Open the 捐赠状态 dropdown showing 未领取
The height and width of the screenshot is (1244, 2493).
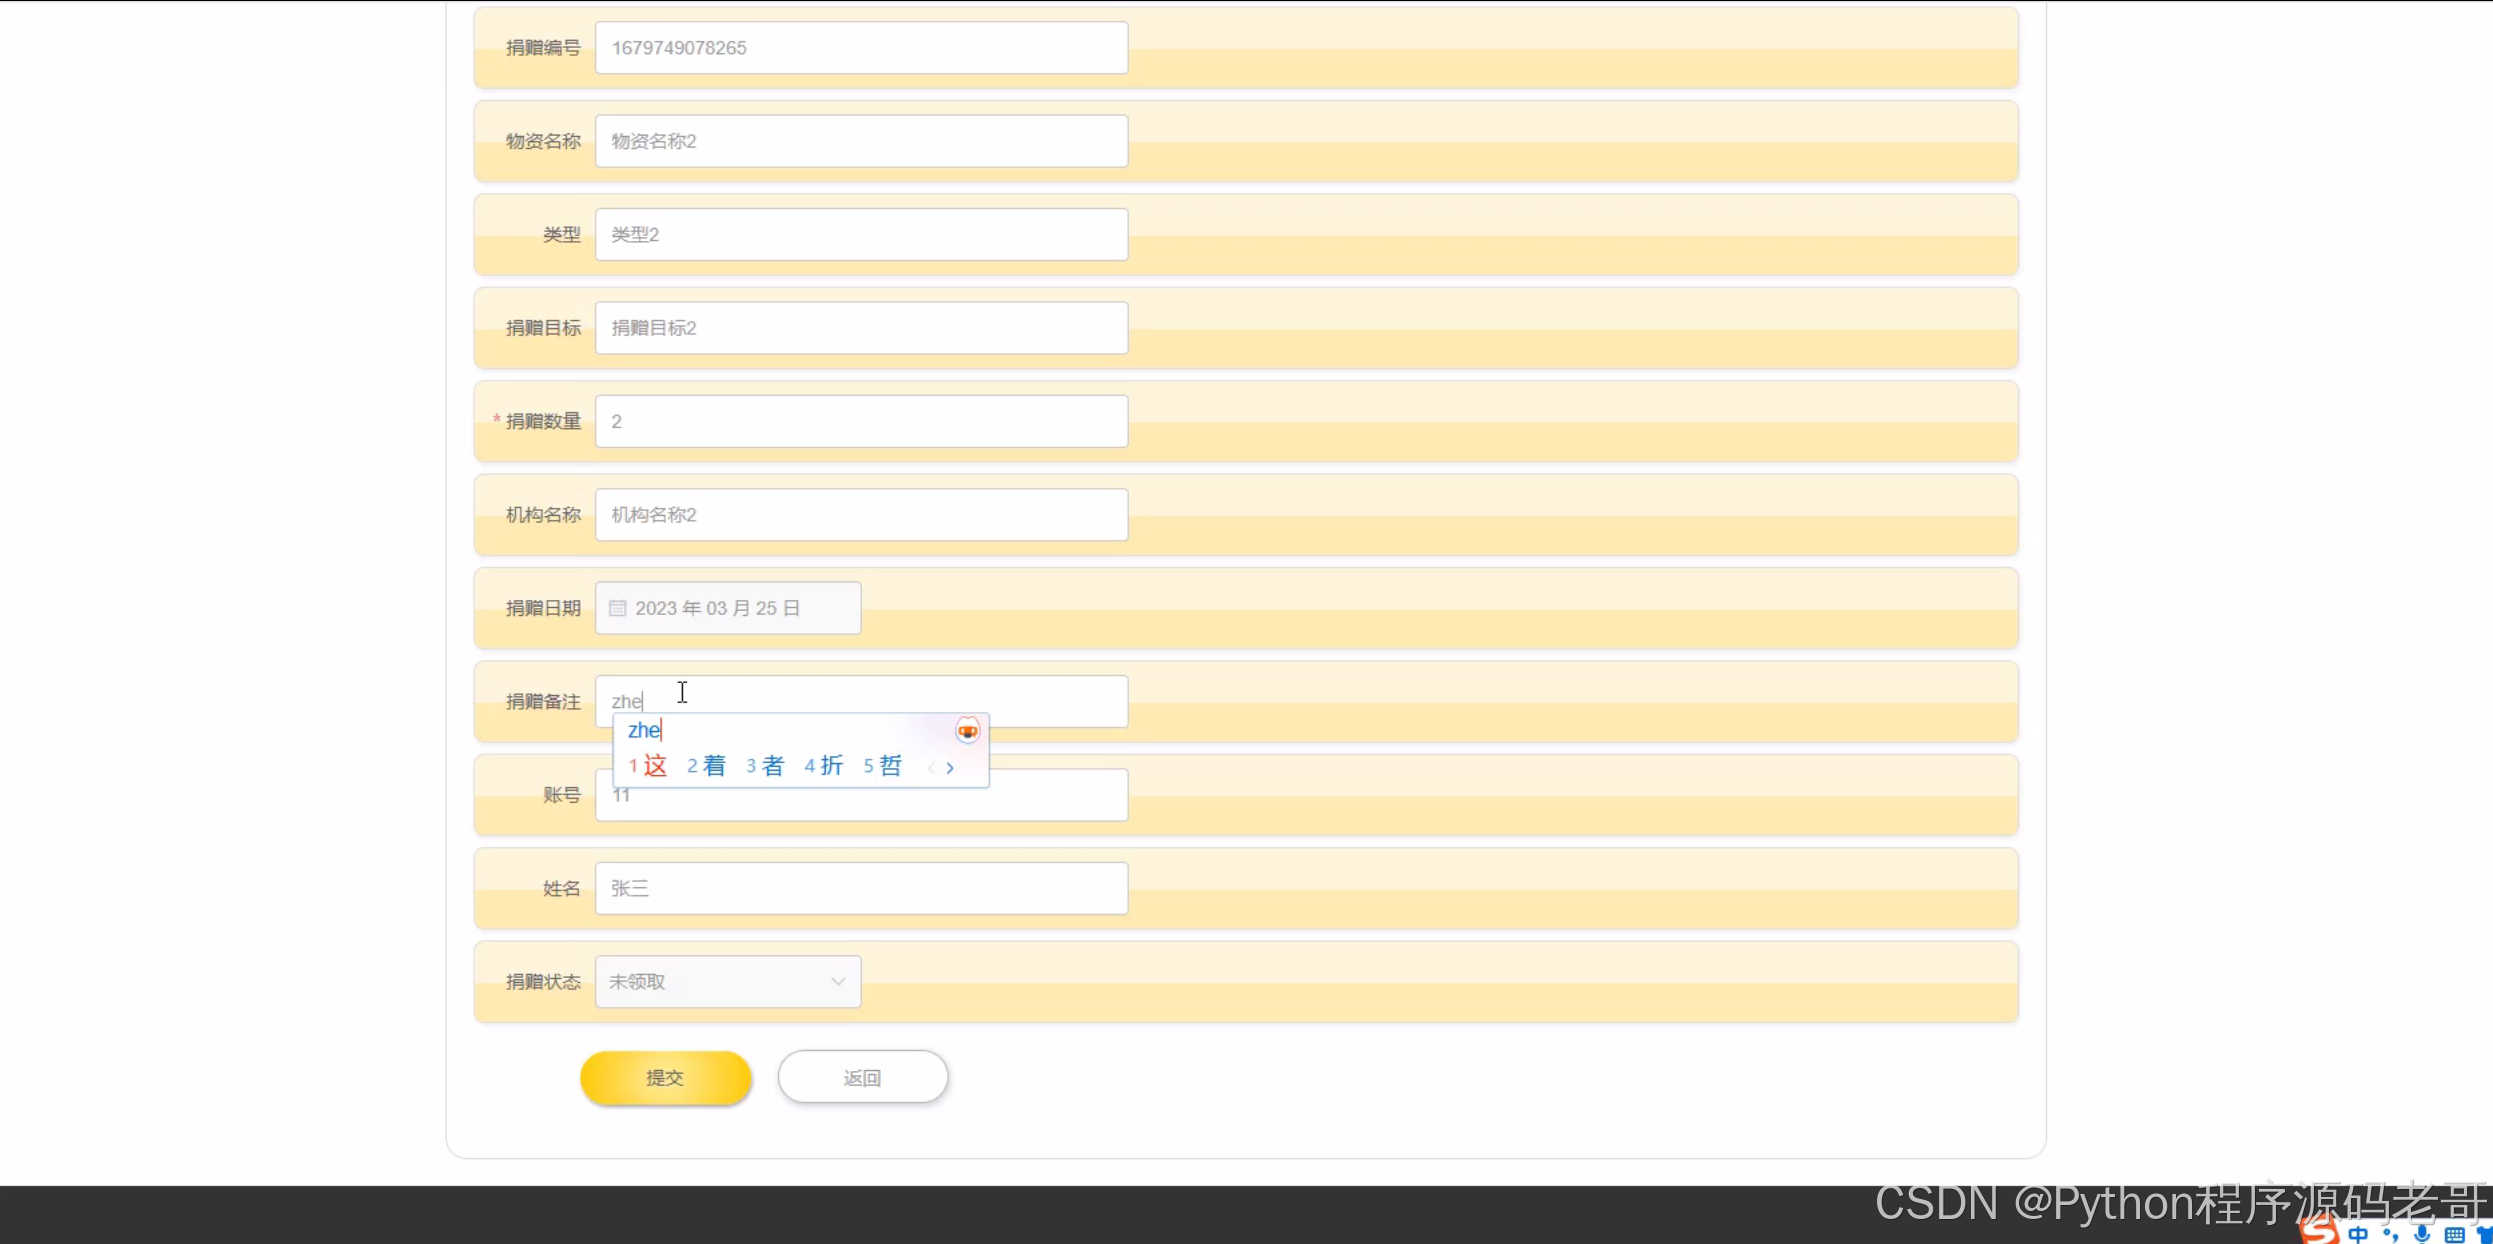[727, 982]
